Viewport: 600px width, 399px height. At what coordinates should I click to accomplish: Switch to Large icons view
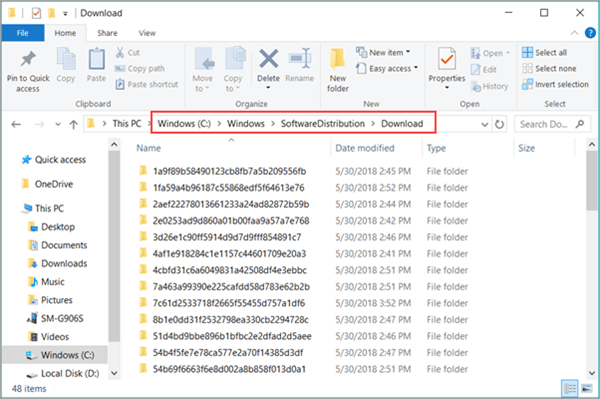[587, 389]
